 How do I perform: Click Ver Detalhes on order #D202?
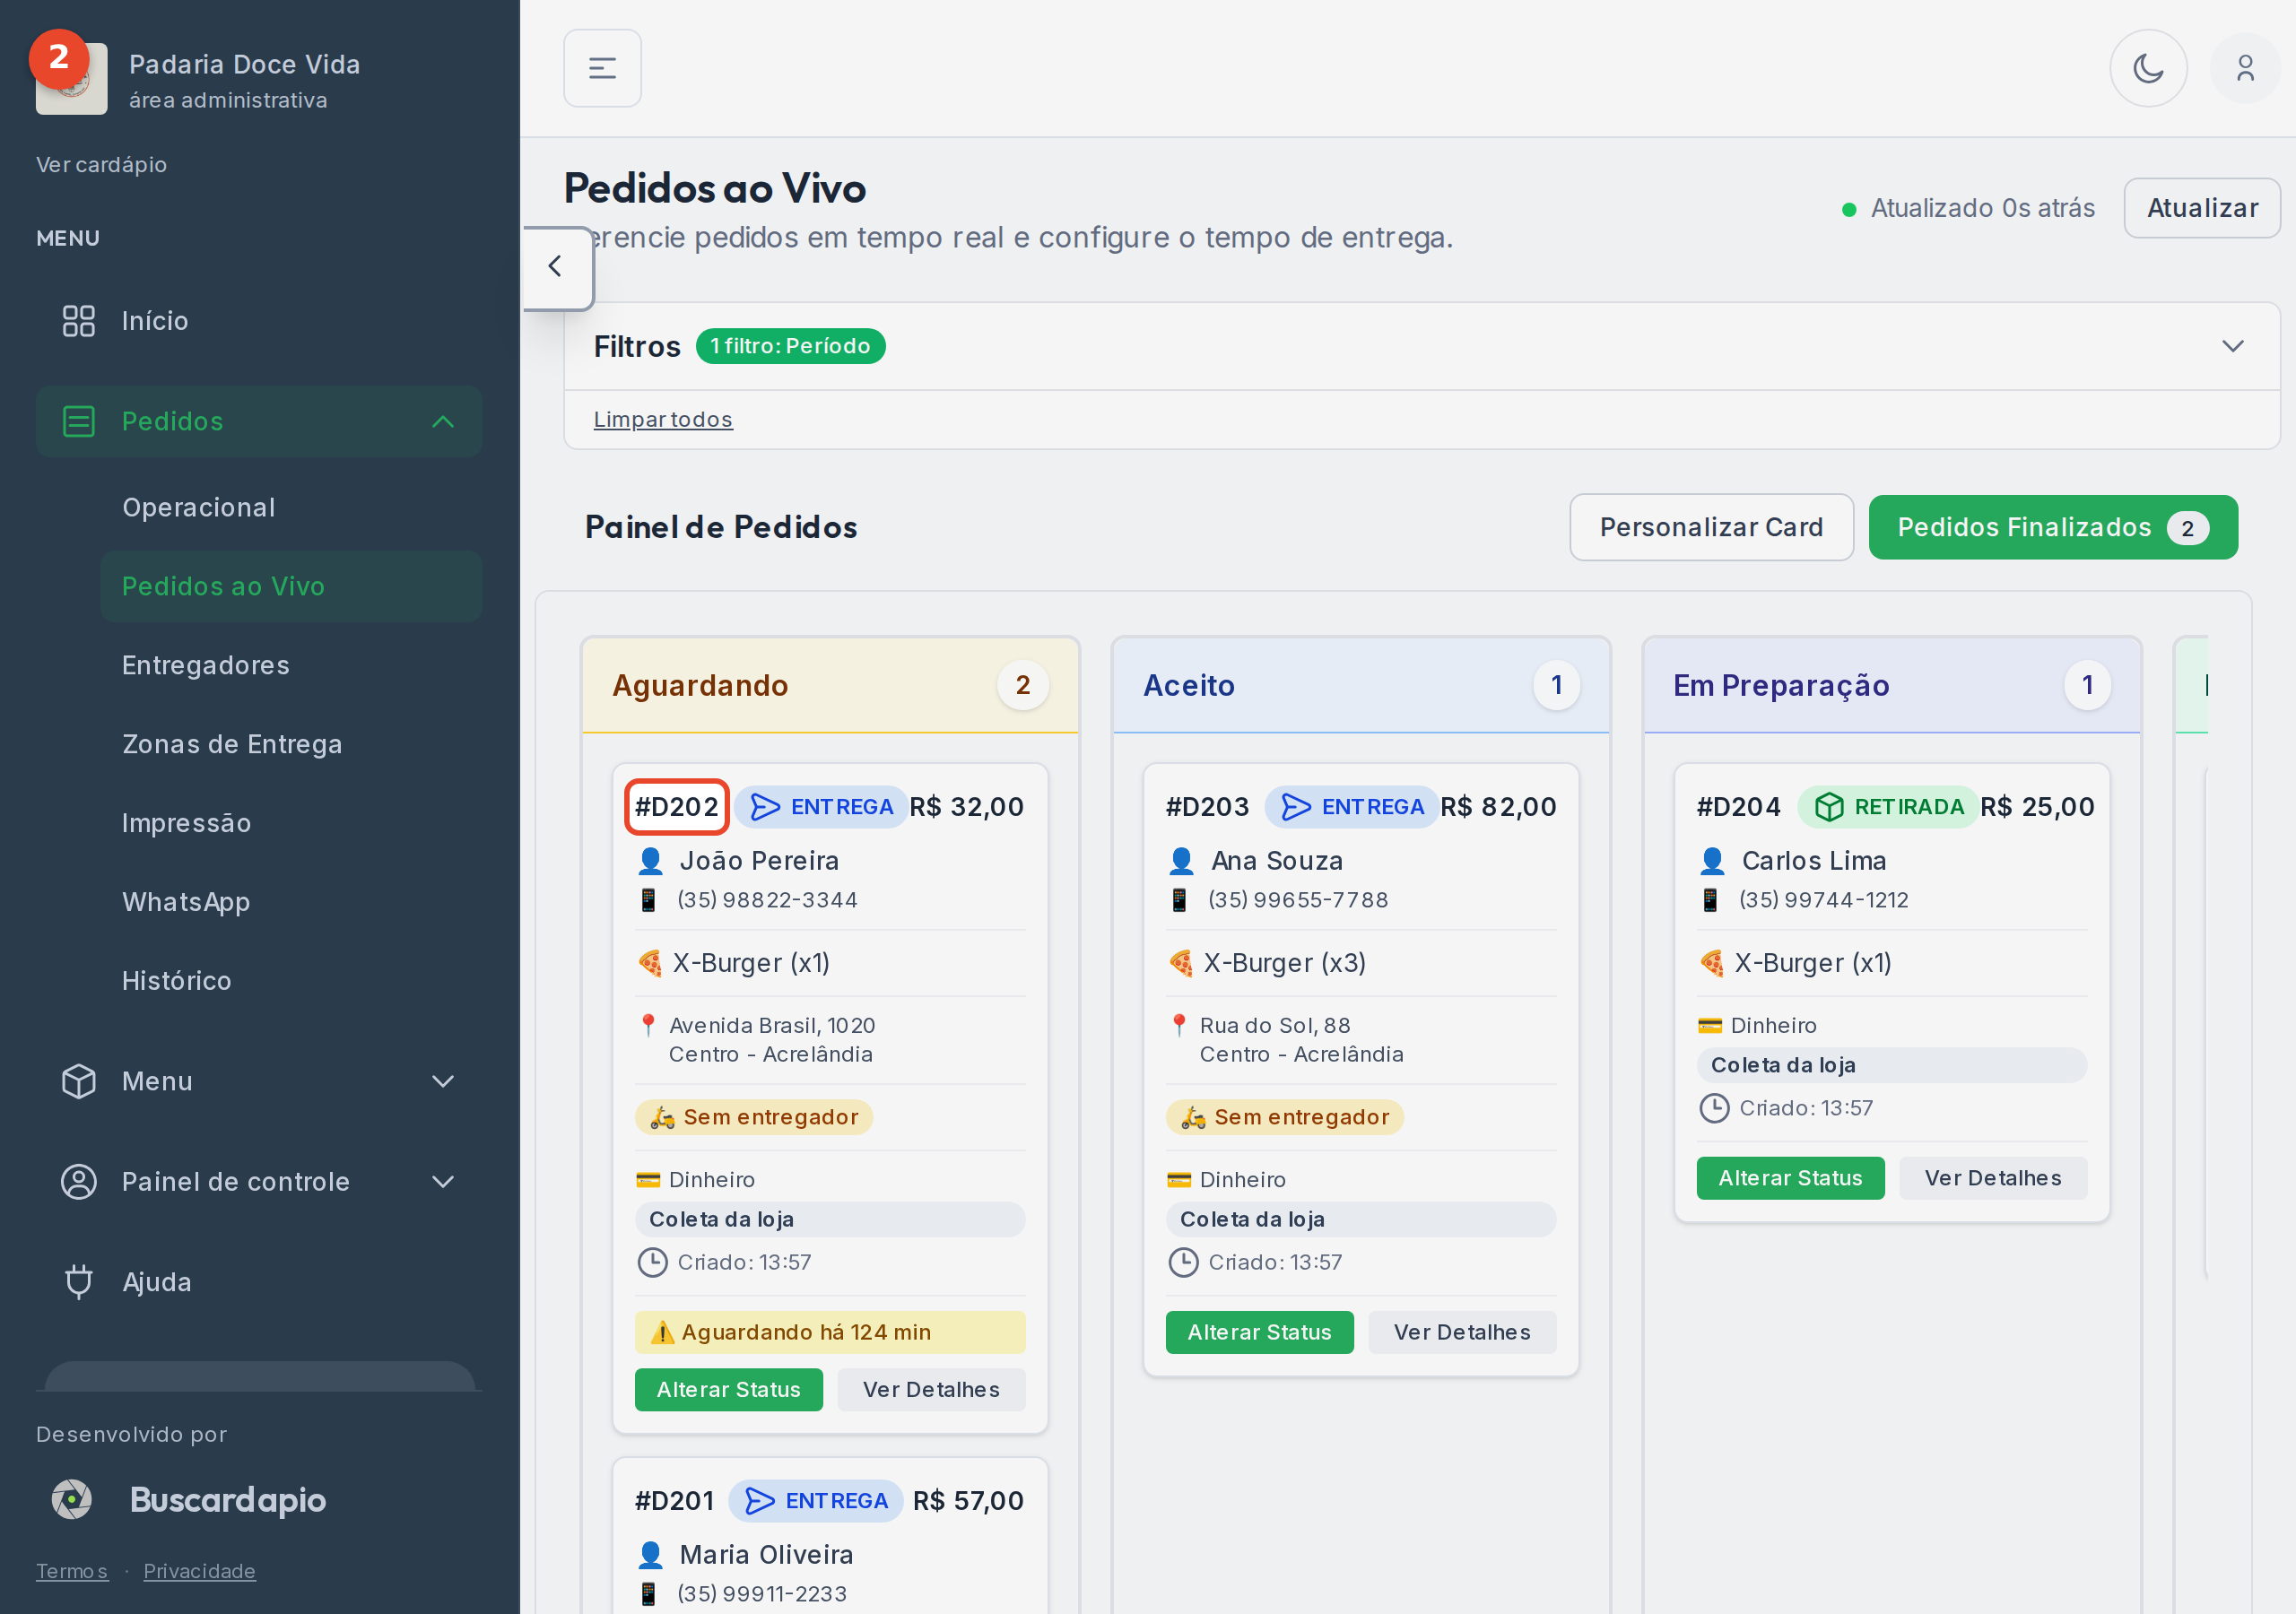tap(931, 1389)
